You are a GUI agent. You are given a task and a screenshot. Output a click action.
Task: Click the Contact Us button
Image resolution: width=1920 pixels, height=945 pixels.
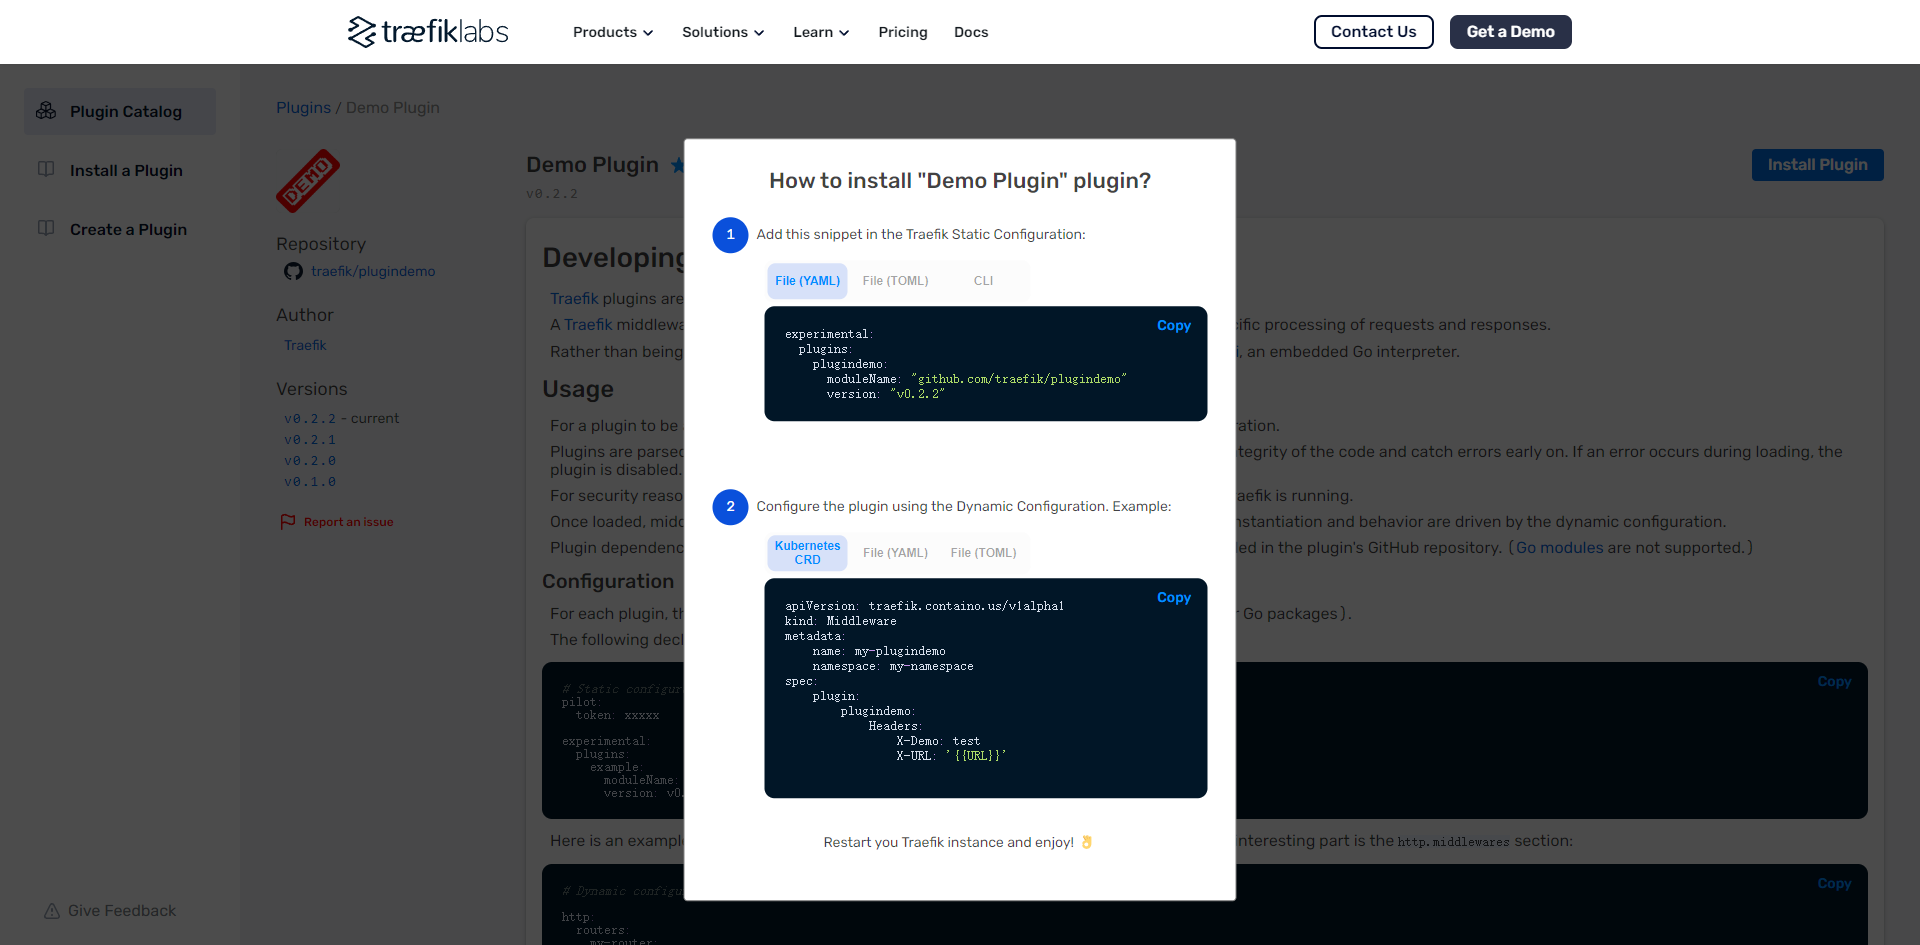(x=1373, y=32)
